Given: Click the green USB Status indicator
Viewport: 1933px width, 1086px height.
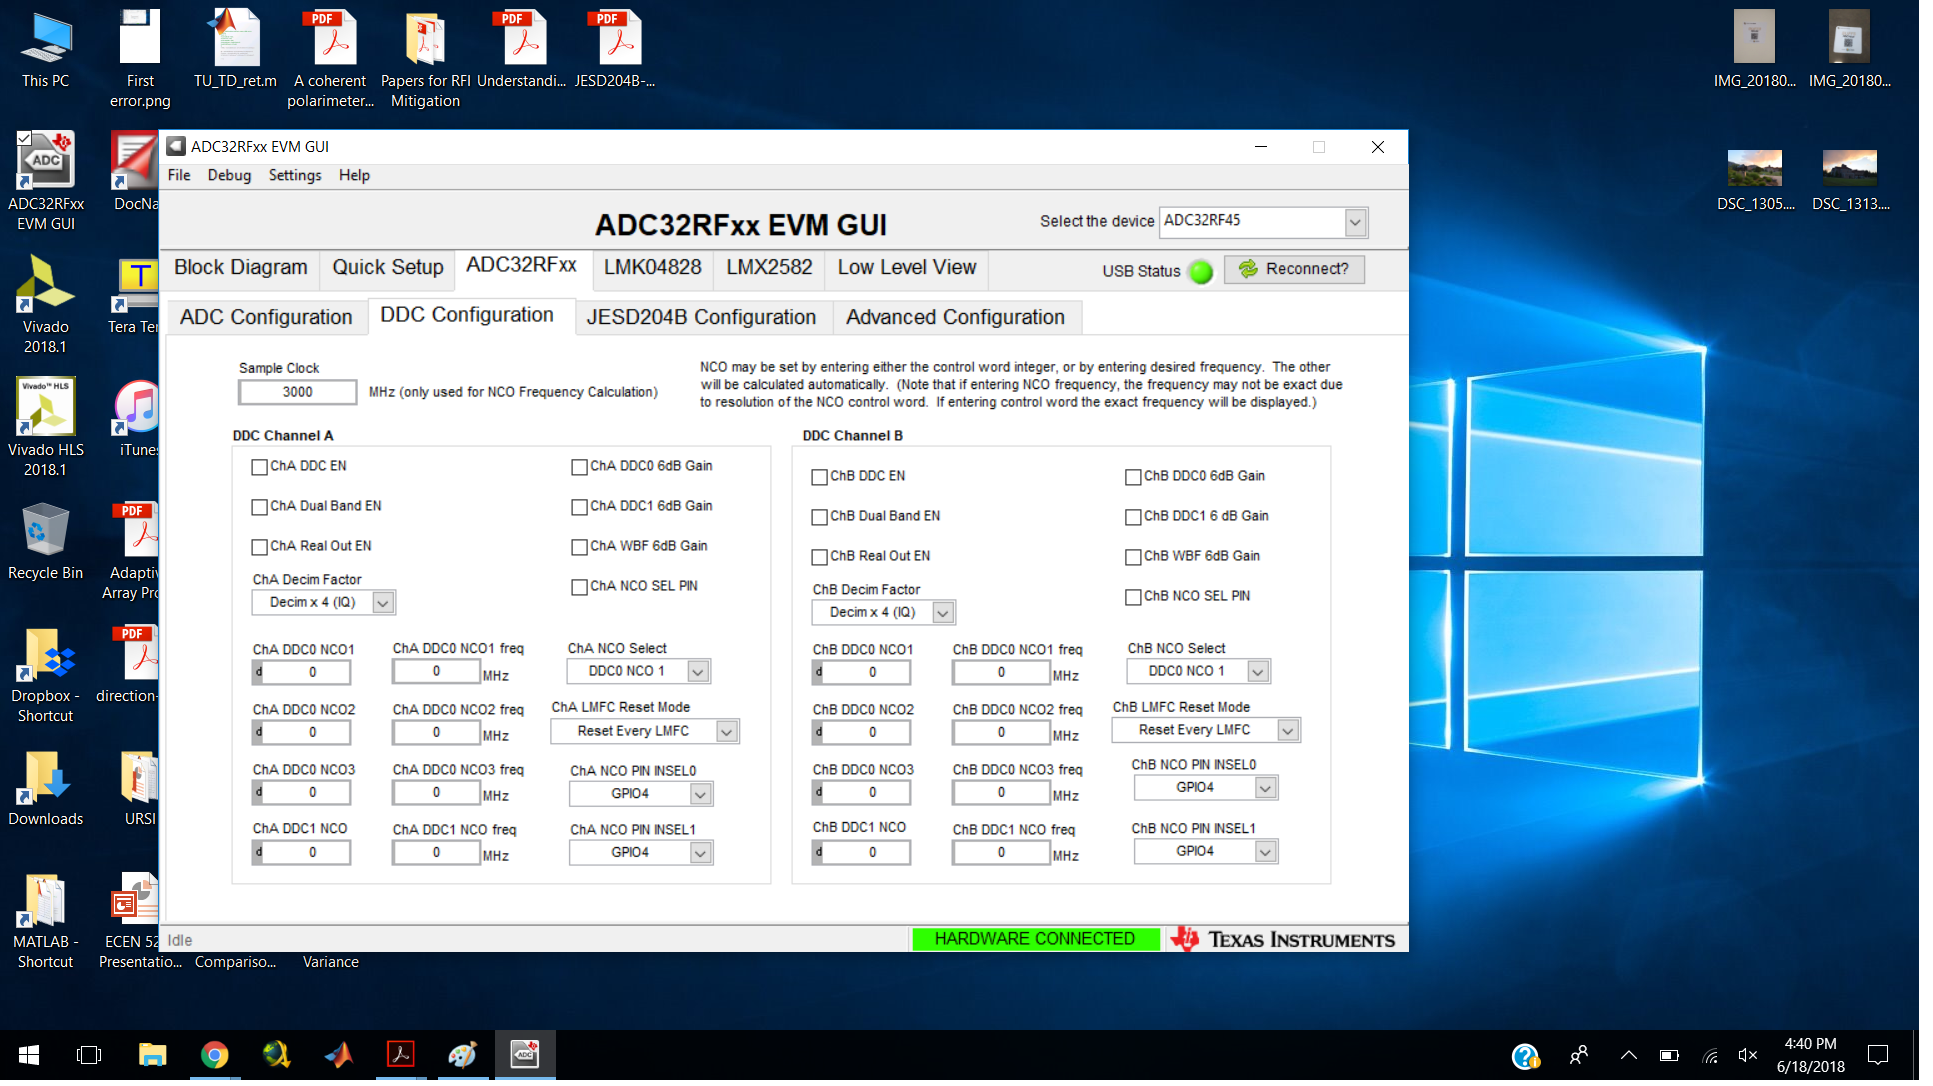Looking at the screenshot, I should point(1201,271).
